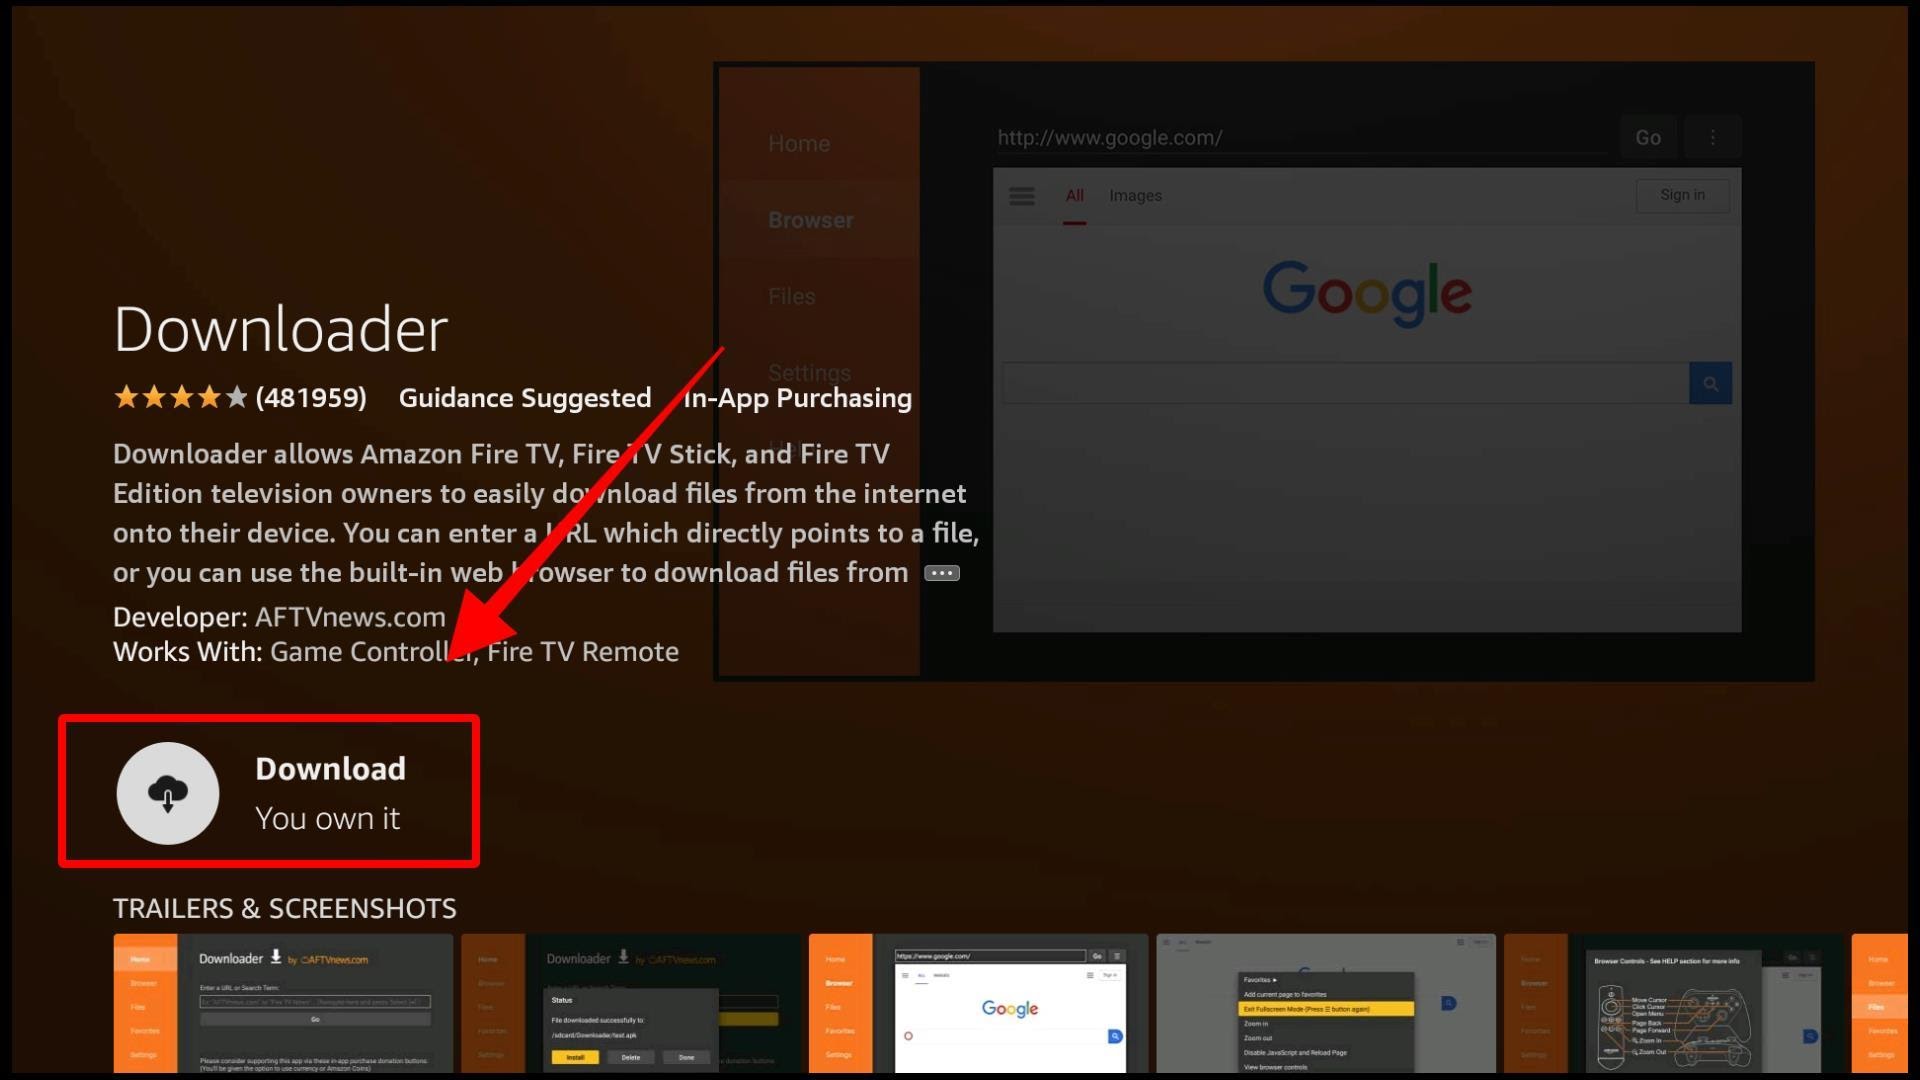Click the Downloader browser section icon
Viewport: 1920px width, 1080px height.
811,219
